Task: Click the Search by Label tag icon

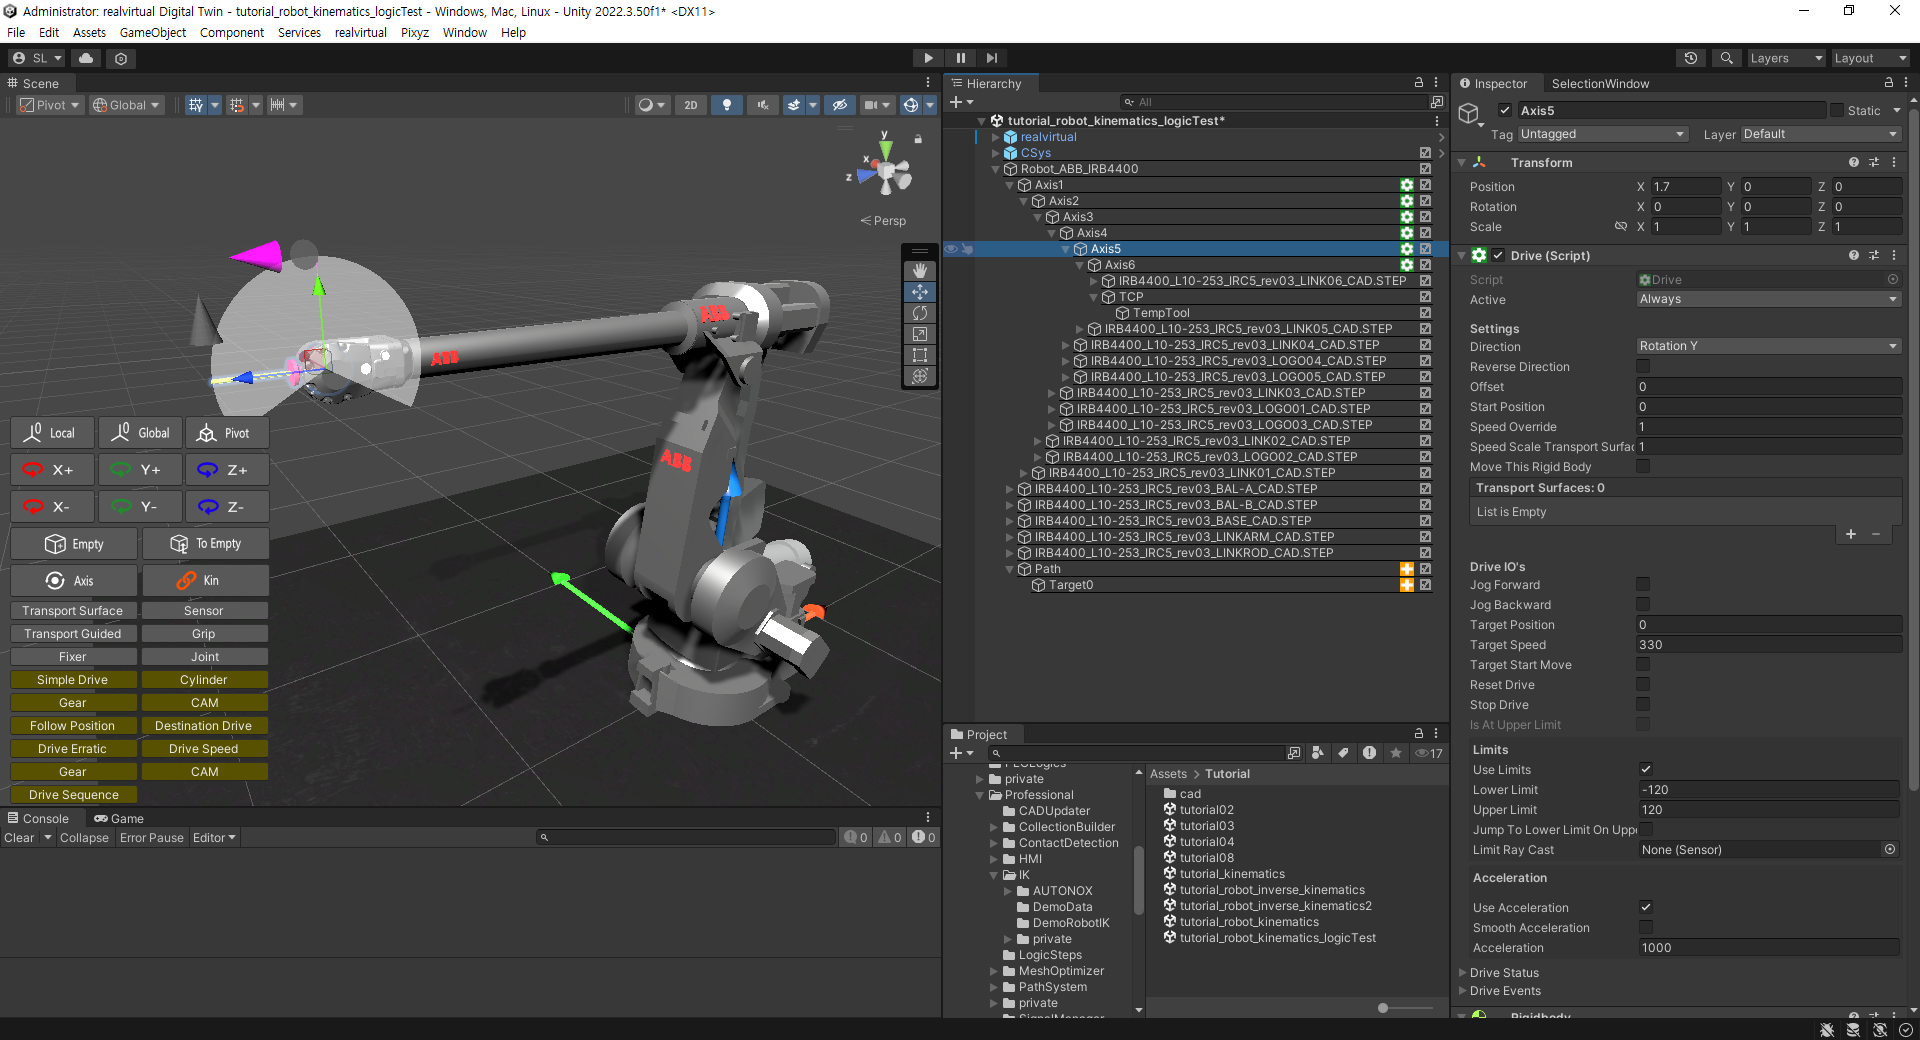Action: [x=1344, y=754]
